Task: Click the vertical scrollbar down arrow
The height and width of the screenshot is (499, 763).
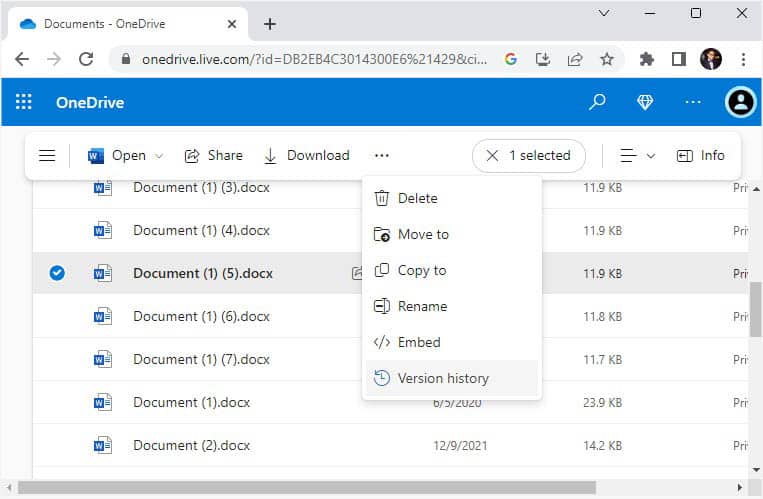Action: pyautogui.click(x=756, y=470)
